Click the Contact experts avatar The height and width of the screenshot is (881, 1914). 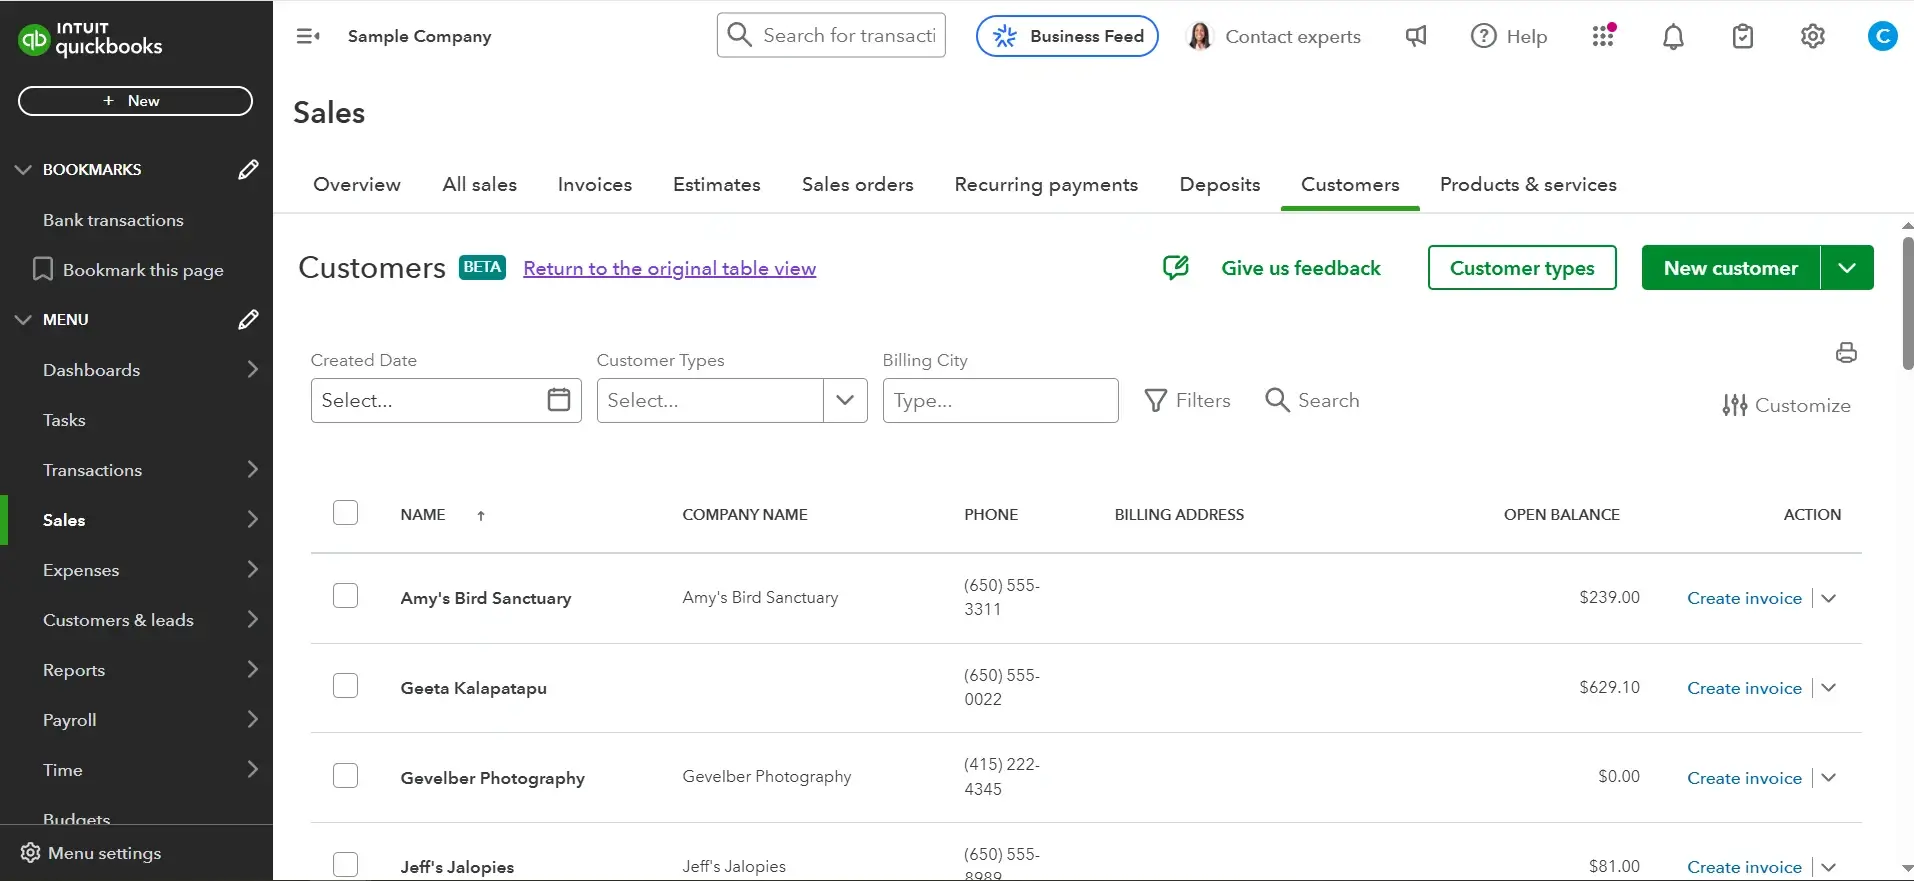click(1199, 36)
